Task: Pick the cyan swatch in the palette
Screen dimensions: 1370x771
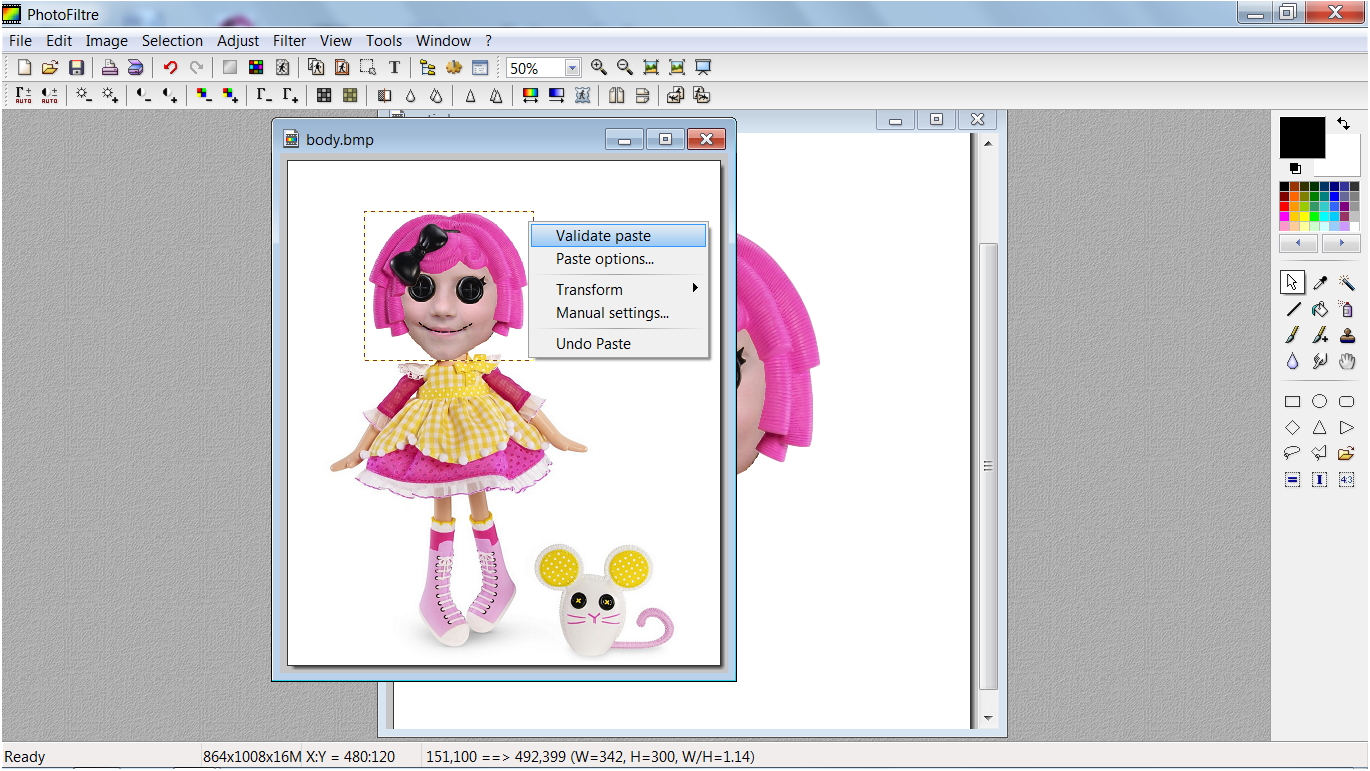Action: (x=1325, y=216)
